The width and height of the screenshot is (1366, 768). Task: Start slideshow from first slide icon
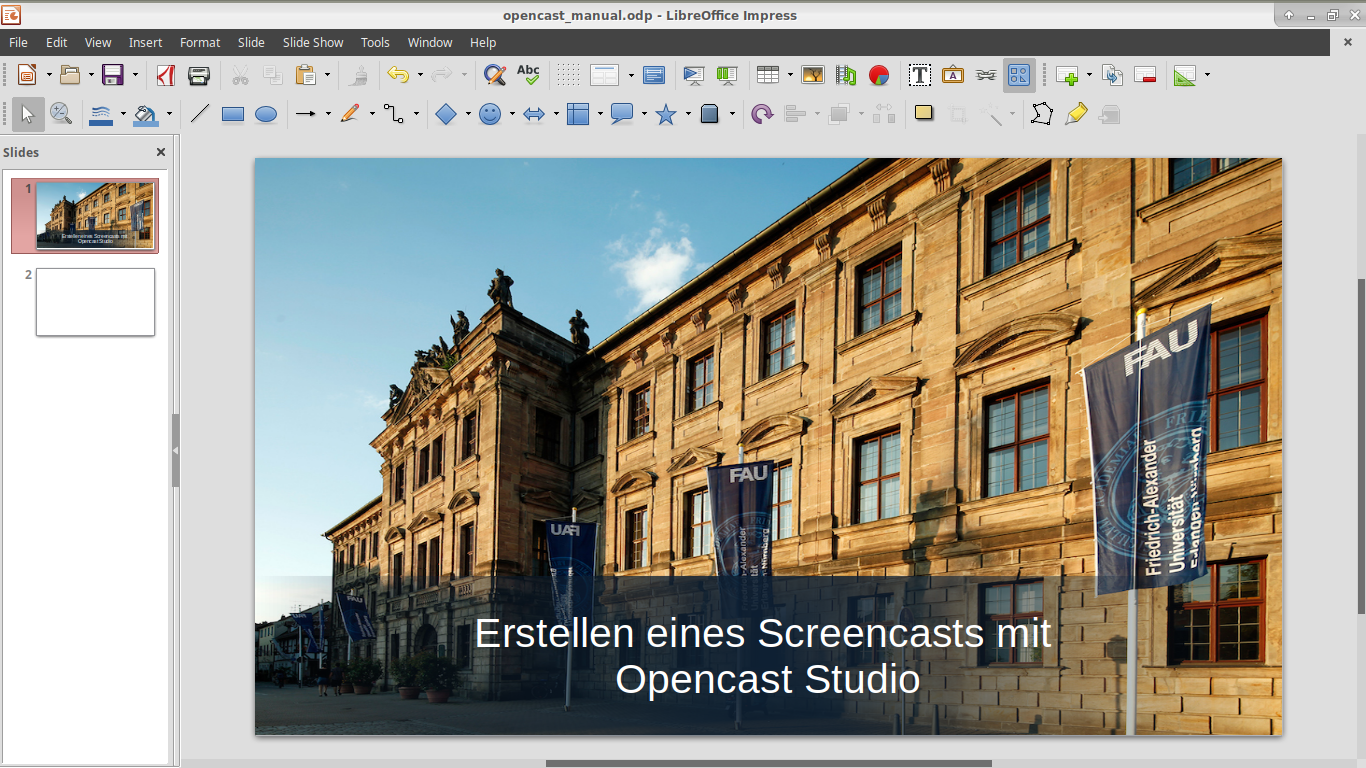(x=693, y=75)
